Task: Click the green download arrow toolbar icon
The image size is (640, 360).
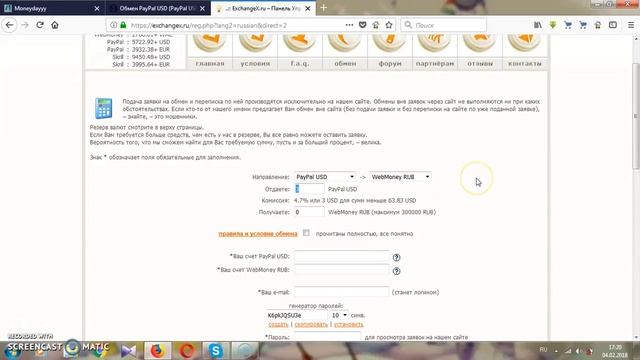Action: [x=553, y=25]
